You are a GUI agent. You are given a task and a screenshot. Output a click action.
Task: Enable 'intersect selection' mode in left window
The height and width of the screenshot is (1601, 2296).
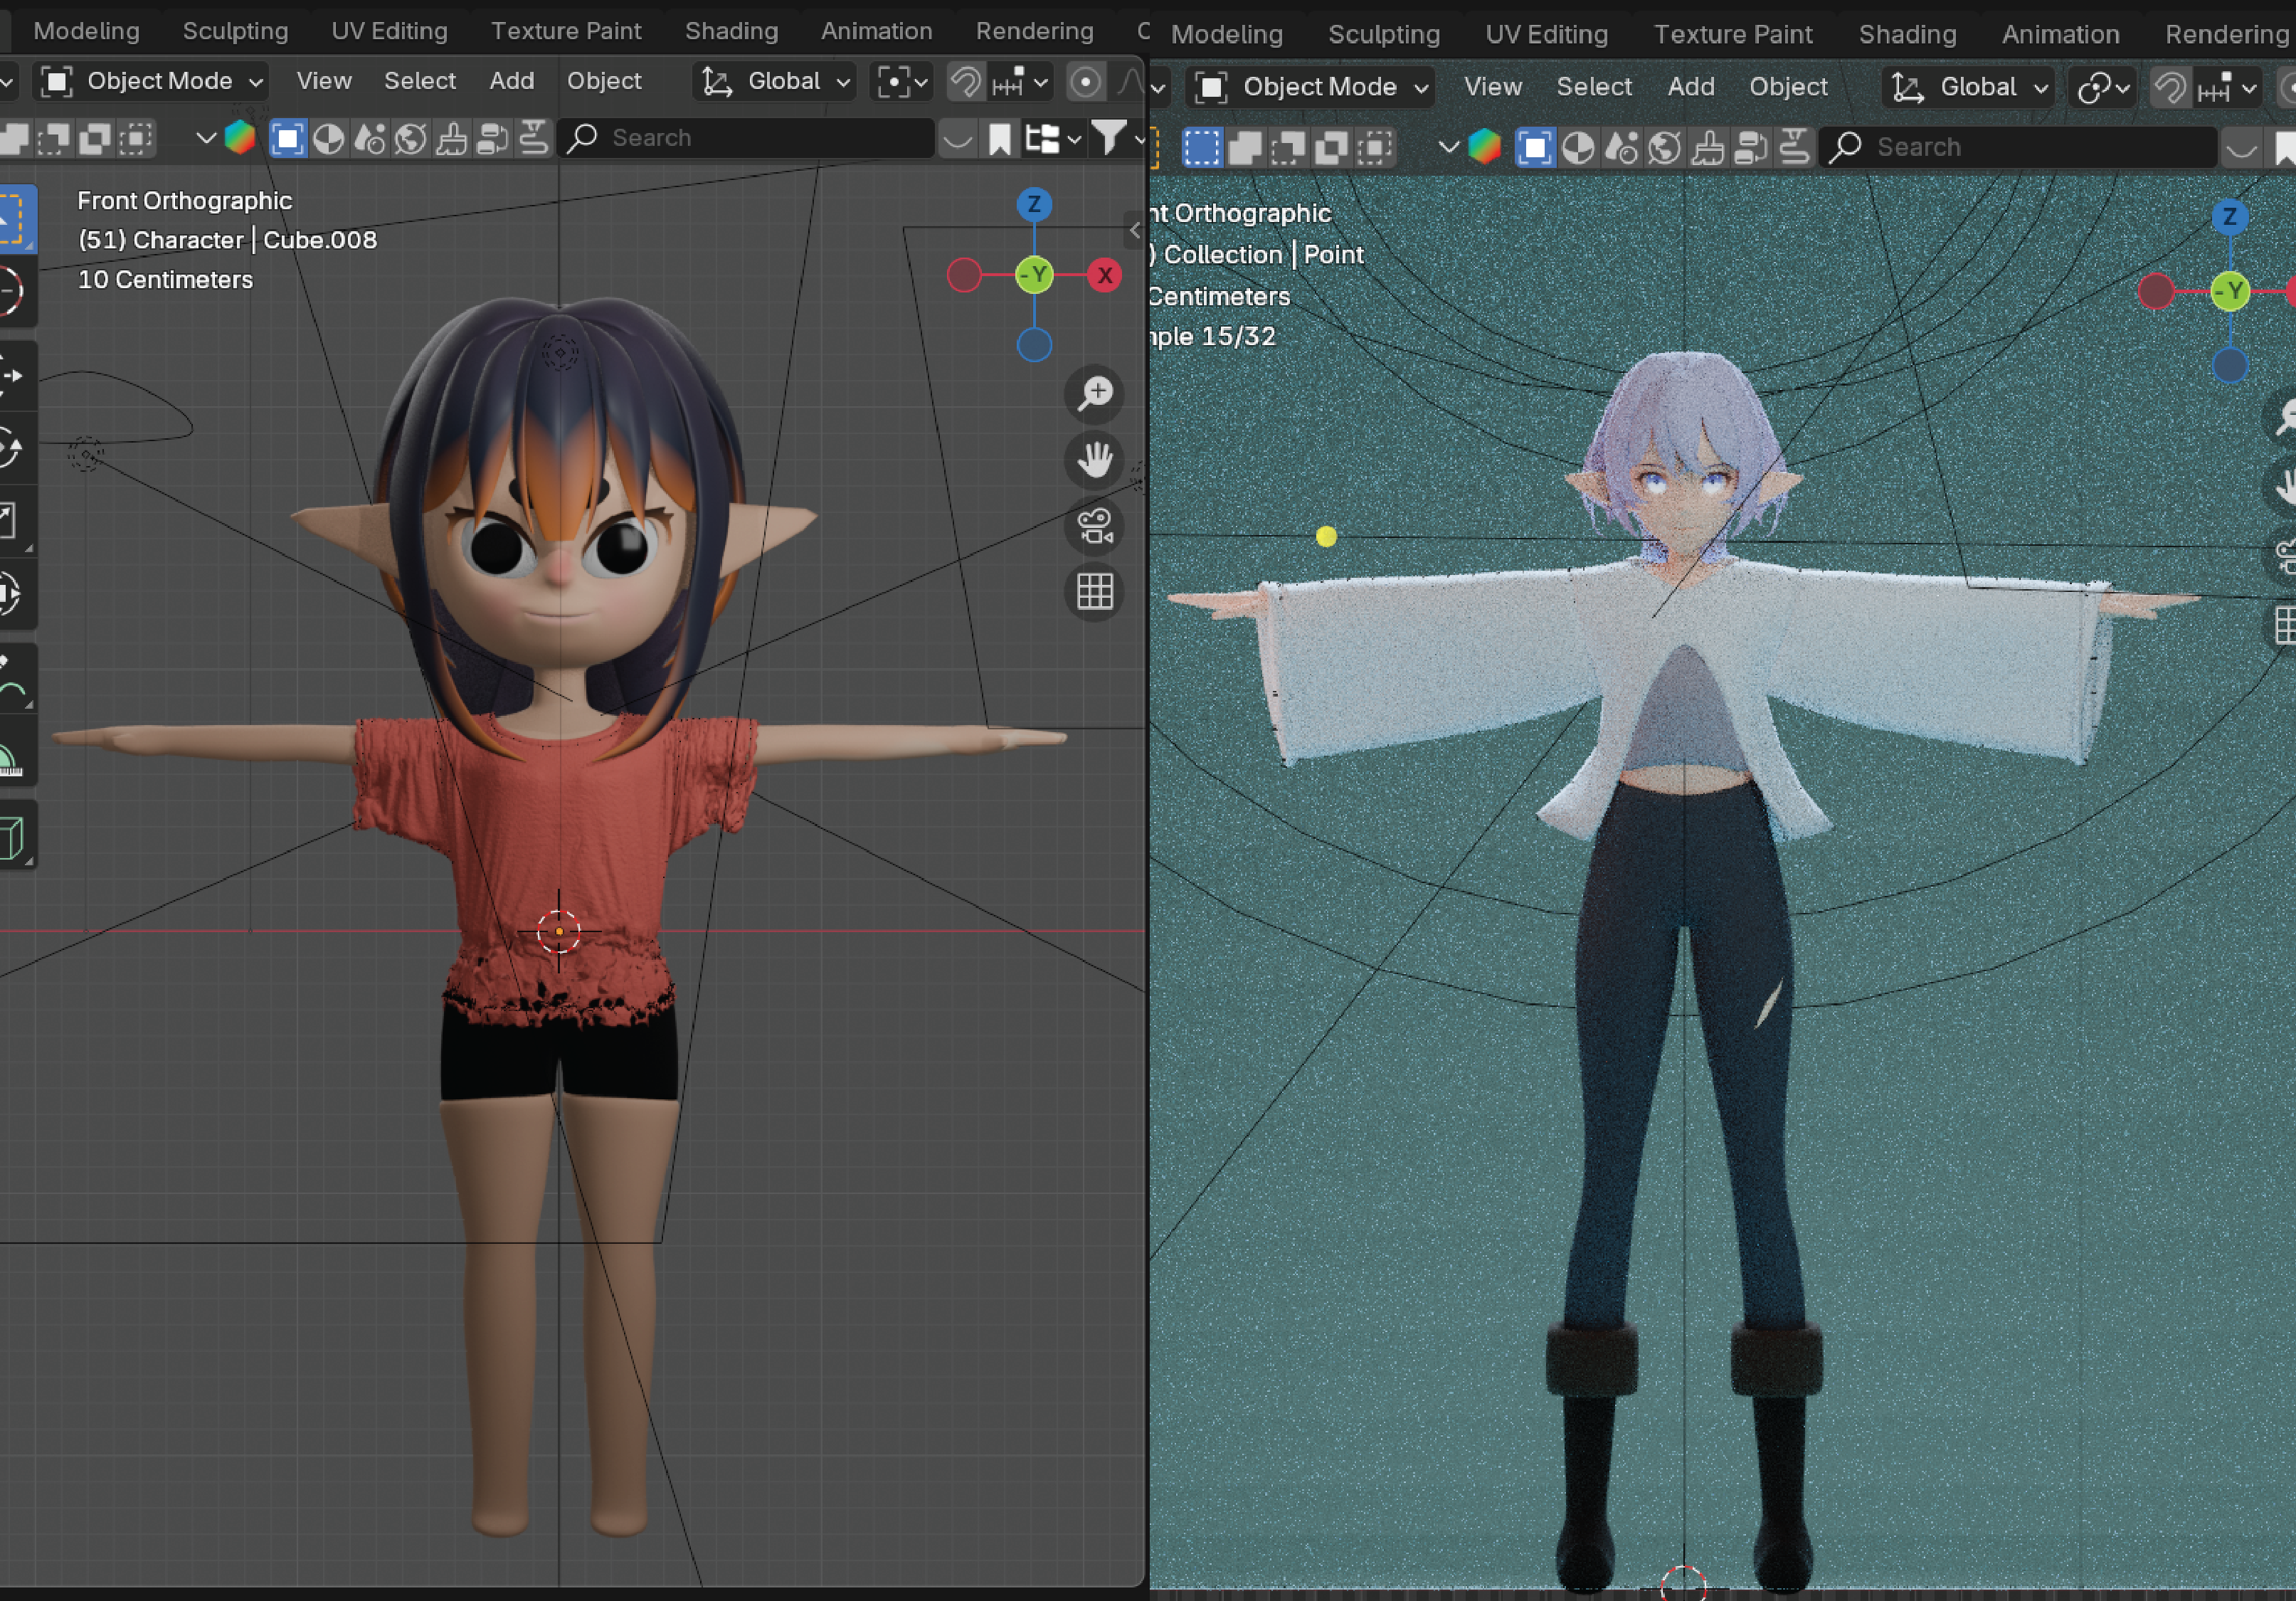point(136,138)
